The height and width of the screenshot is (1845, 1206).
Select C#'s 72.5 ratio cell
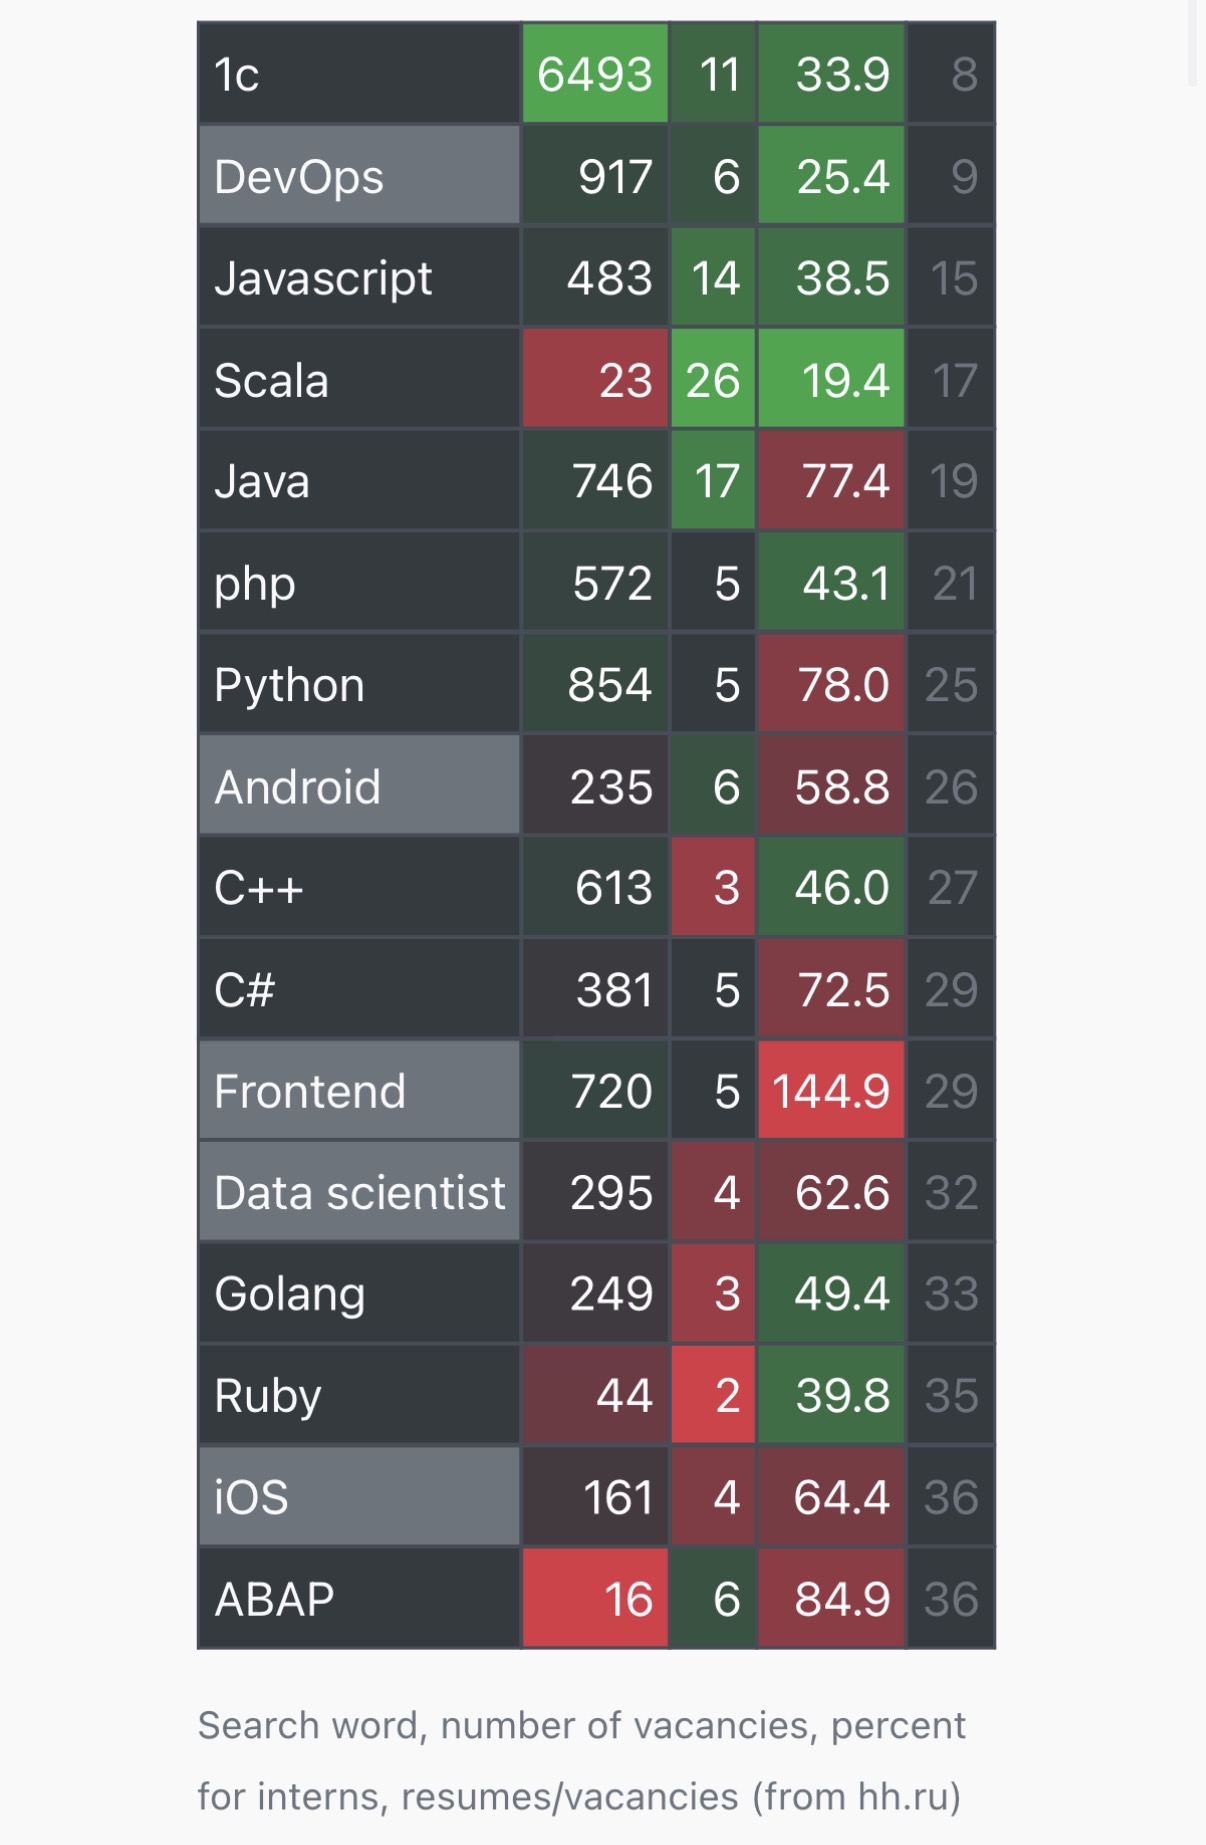click(x=831, y=990)
